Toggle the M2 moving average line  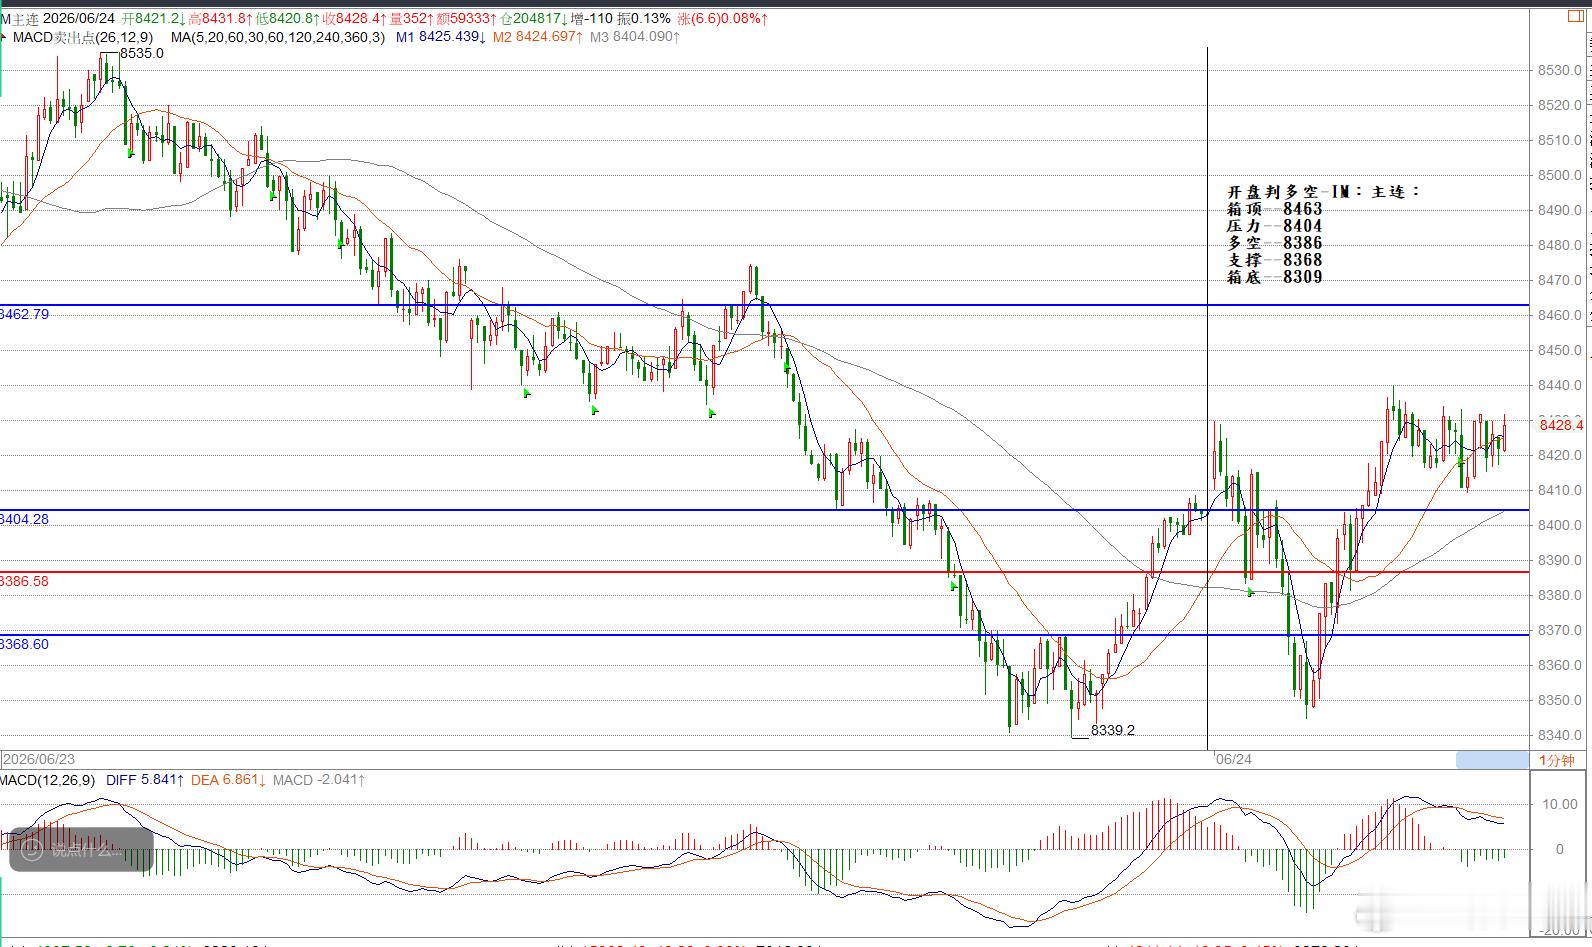(x=537, y=37)
